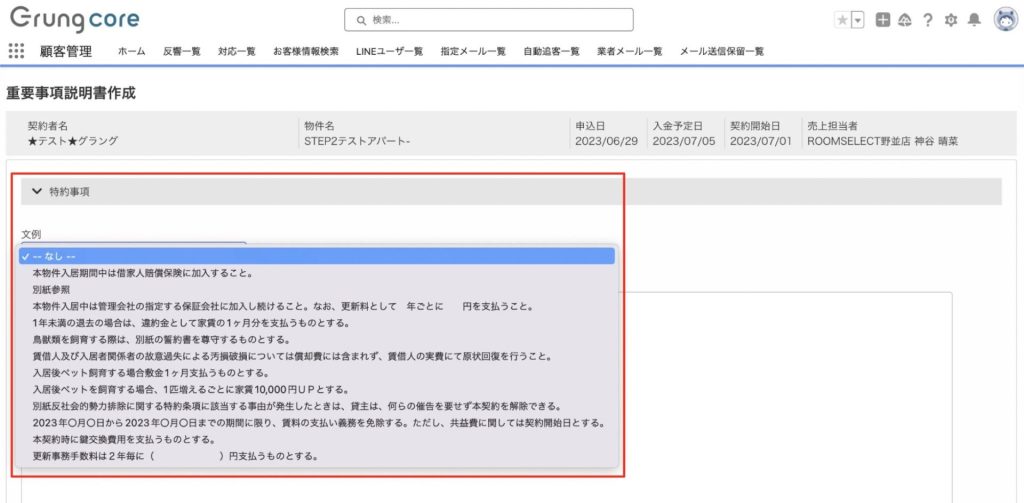
Task: Open the user profile avatar
Action: pos(1005,19)
